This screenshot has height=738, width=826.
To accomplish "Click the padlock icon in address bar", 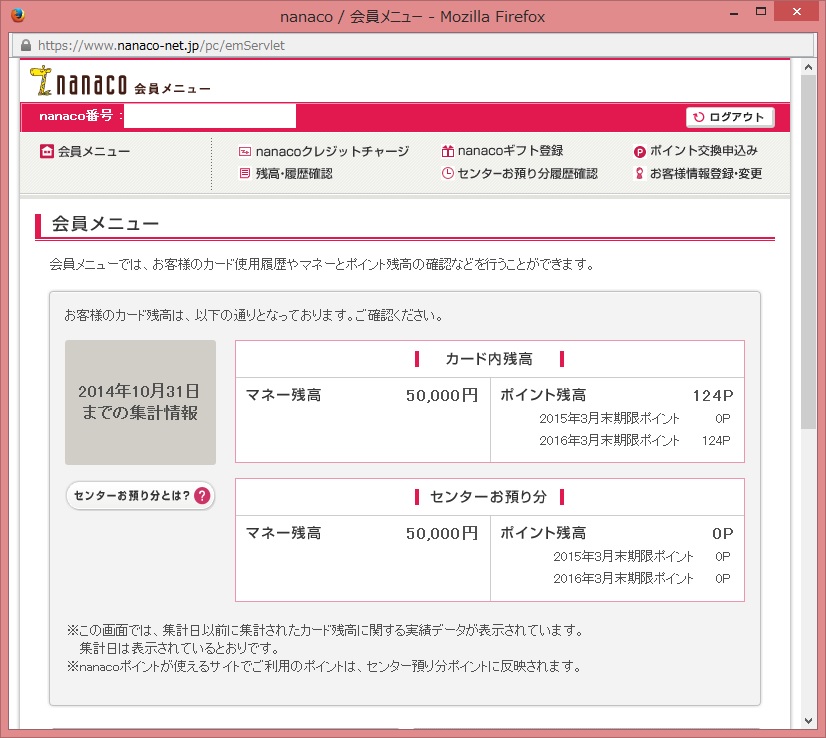I will pyautogui.click(x=26, y=46).
